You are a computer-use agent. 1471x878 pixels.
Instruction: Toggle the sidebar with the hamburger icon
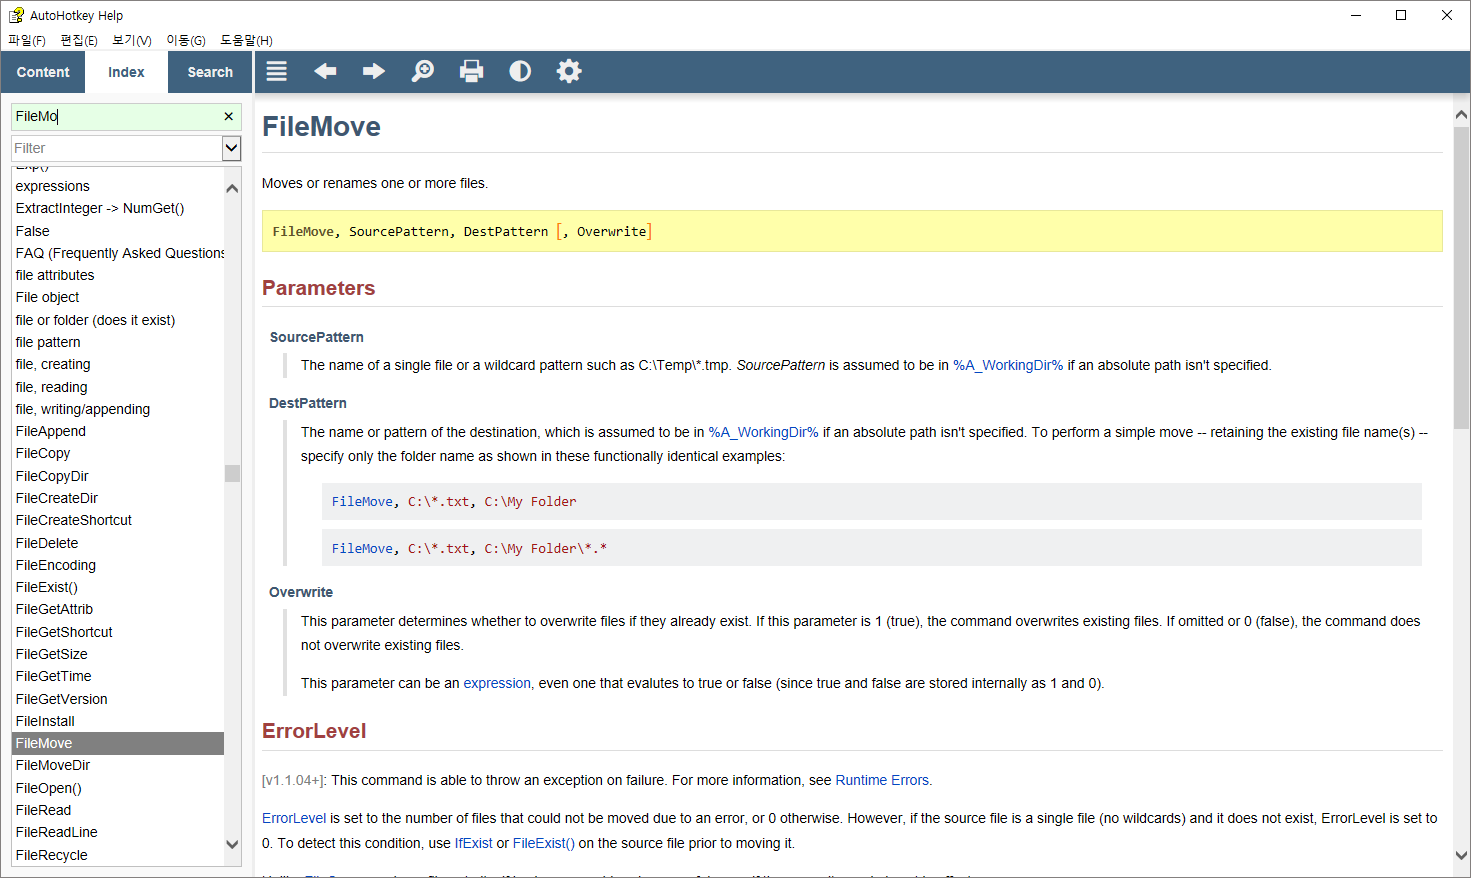click(277, 71)
